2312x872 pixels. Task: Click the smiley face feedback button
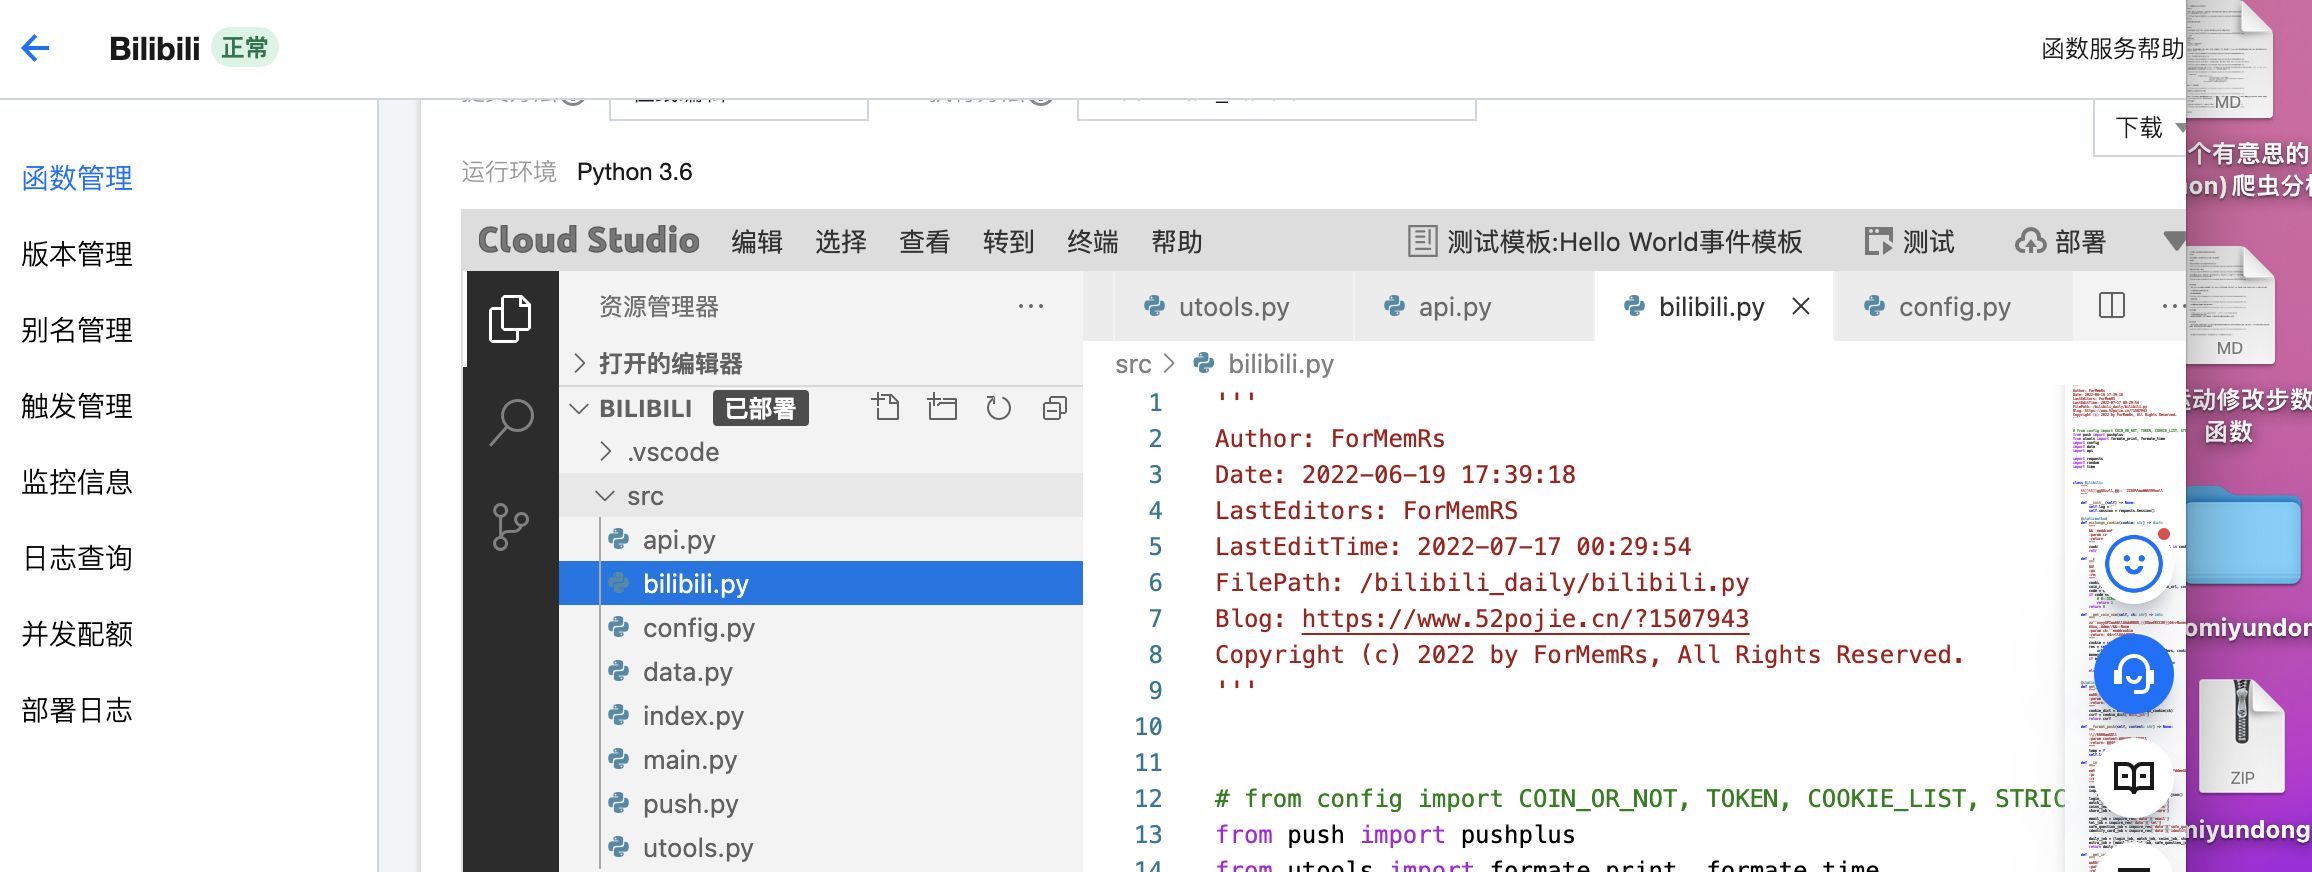coord(2134,565)
